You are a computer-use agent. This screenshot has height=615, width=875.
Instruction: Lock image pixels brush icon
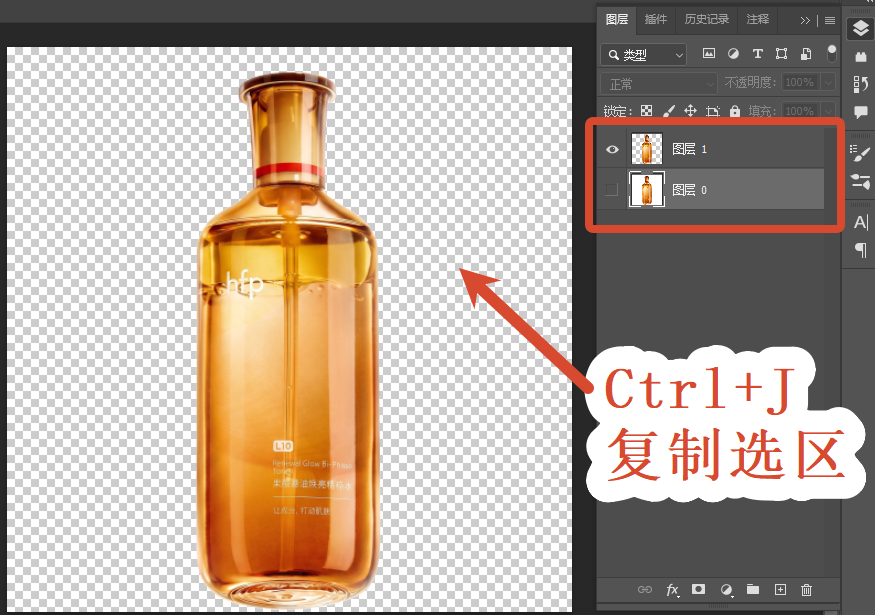click(669, 110)
